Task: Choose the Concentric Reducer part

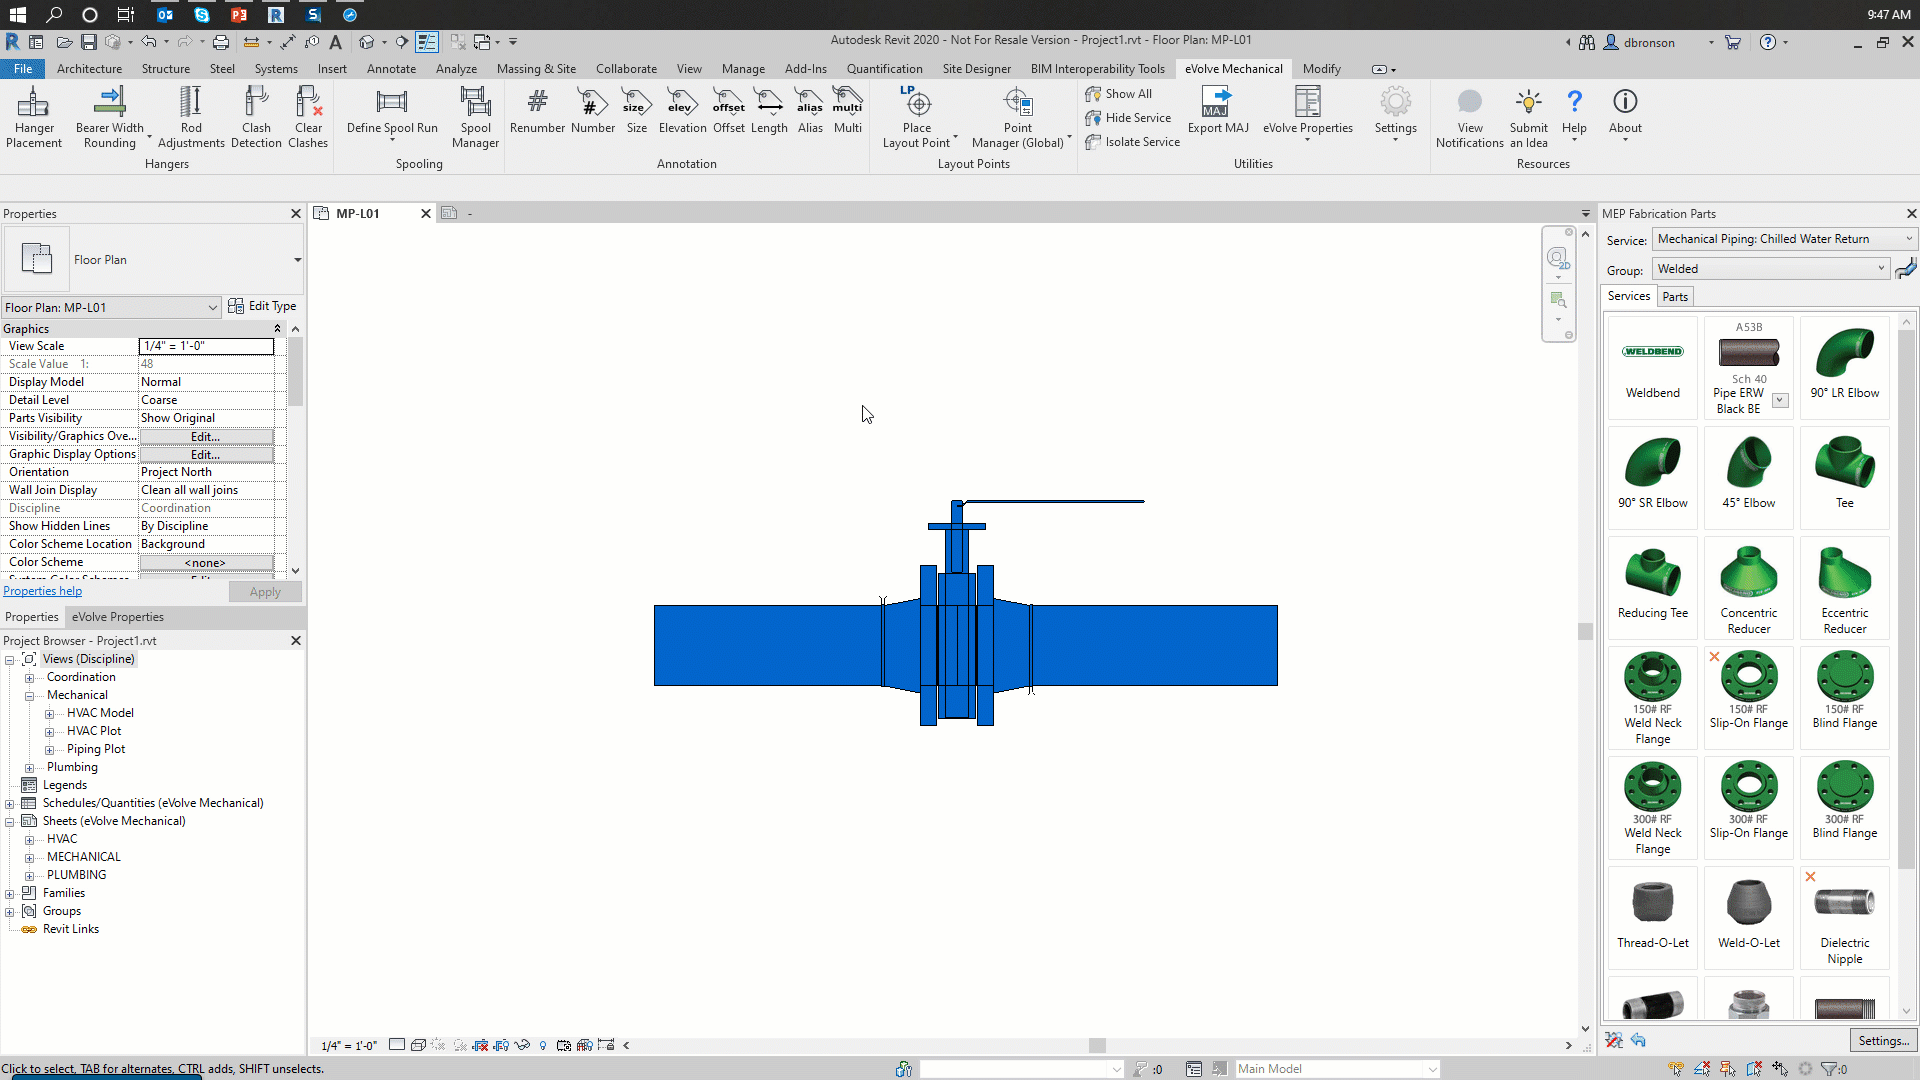Action: point(1748,590)
